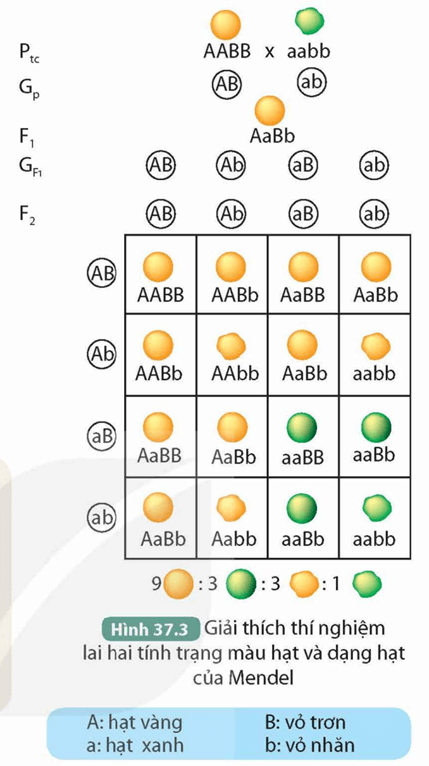Click the green wrinkled seed above parent aabb
The height and width of the screenshot is (766, 429).
pyautogui.click(x=310, y=22)
